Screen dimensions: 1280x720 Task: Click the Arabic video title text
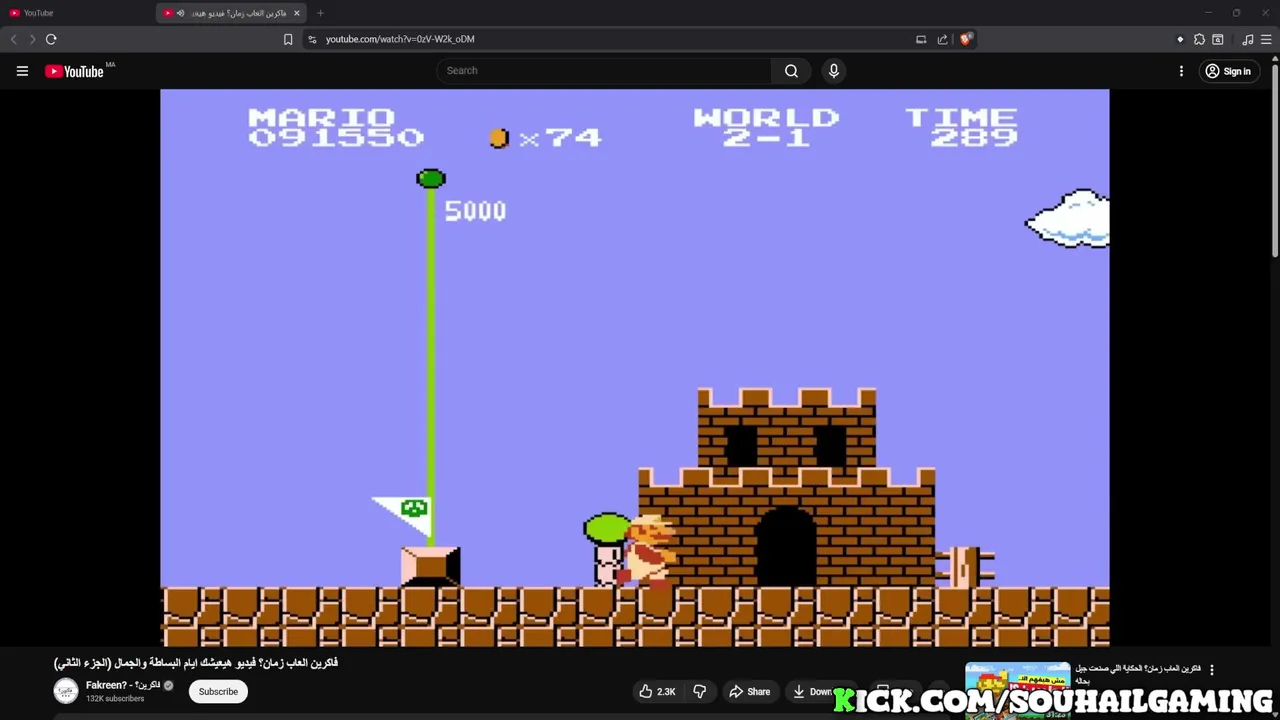[196, 663]
